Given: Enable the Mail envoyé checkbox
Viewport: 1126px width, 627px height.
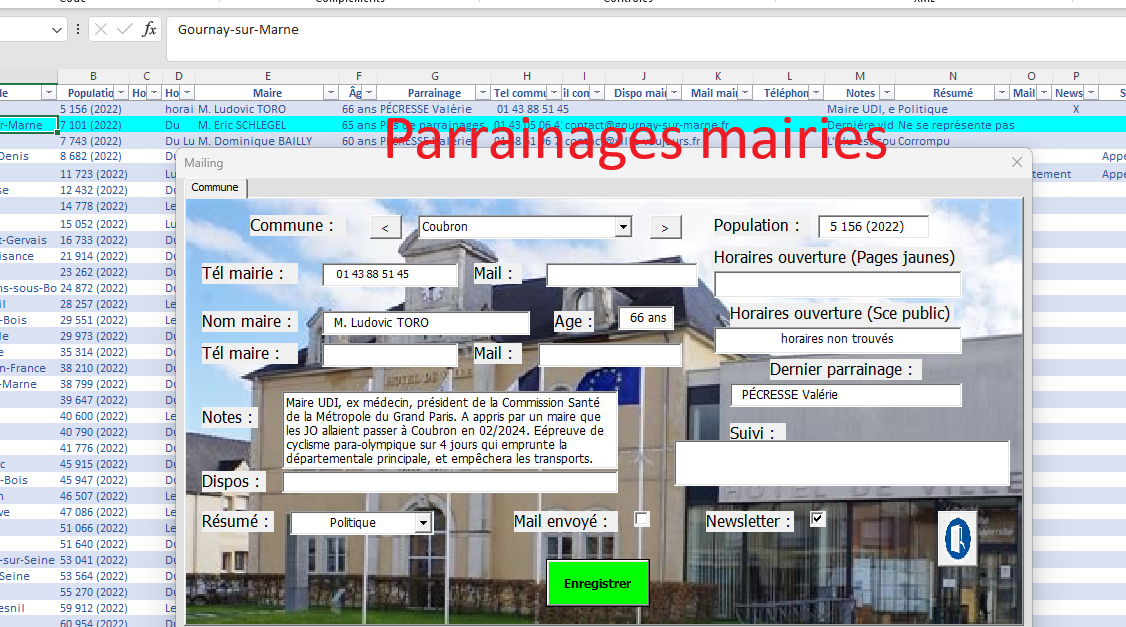Looking at the screenshot, I should tap(642, 519).
